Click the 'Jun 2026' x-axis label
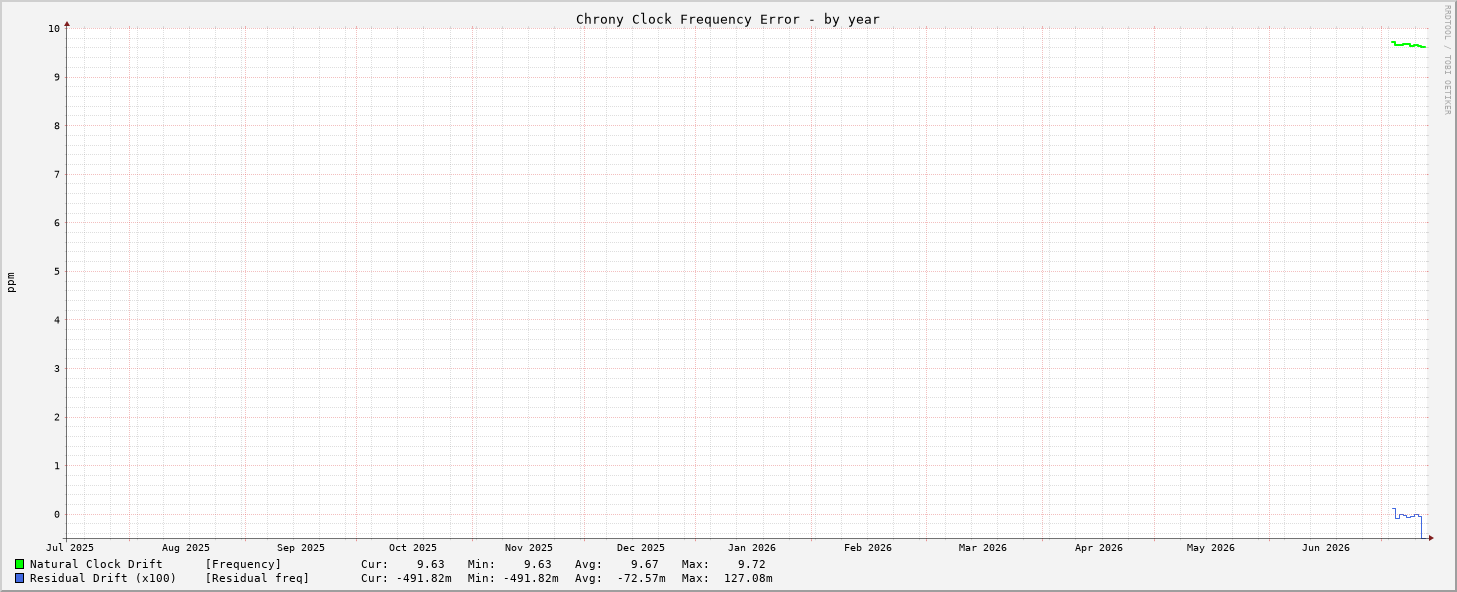The image size is (1457, 592). (x=1326, y=548)
